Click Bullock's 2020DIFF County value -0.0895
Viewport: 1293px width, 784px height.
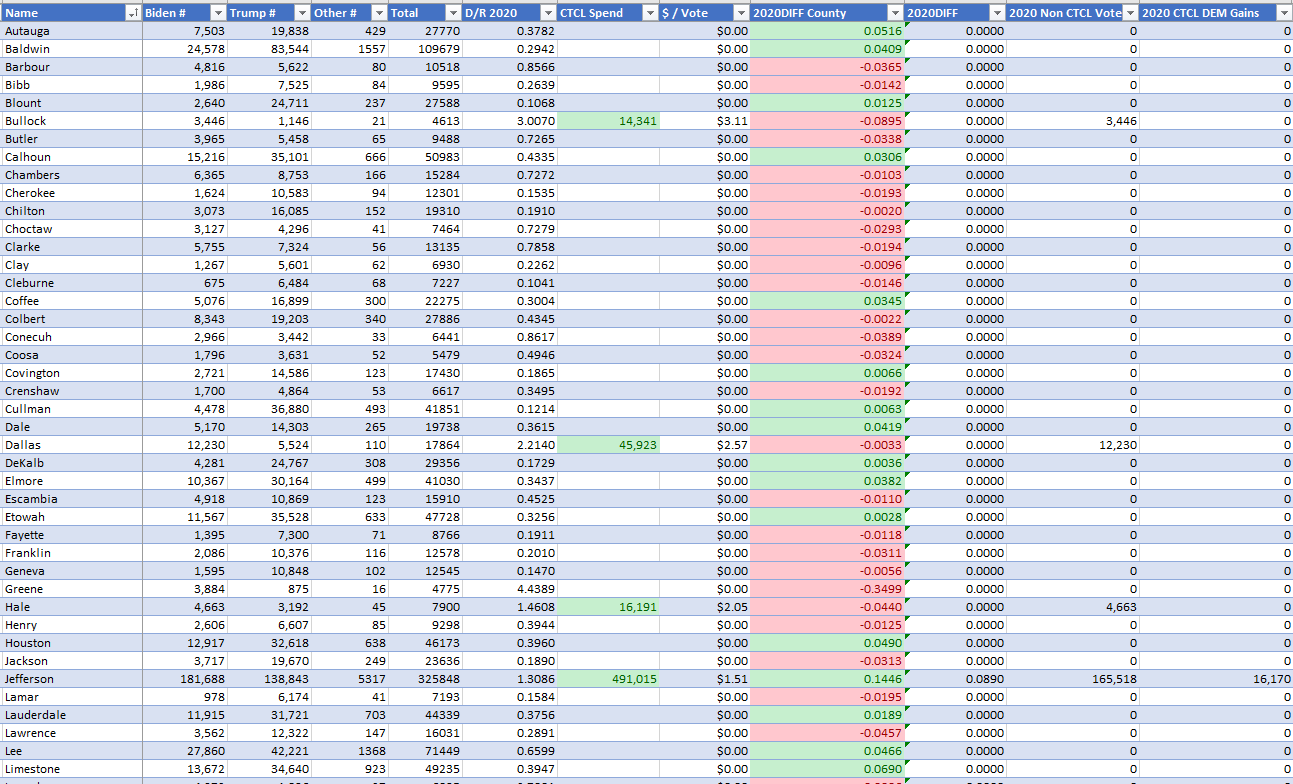point(827,121)
